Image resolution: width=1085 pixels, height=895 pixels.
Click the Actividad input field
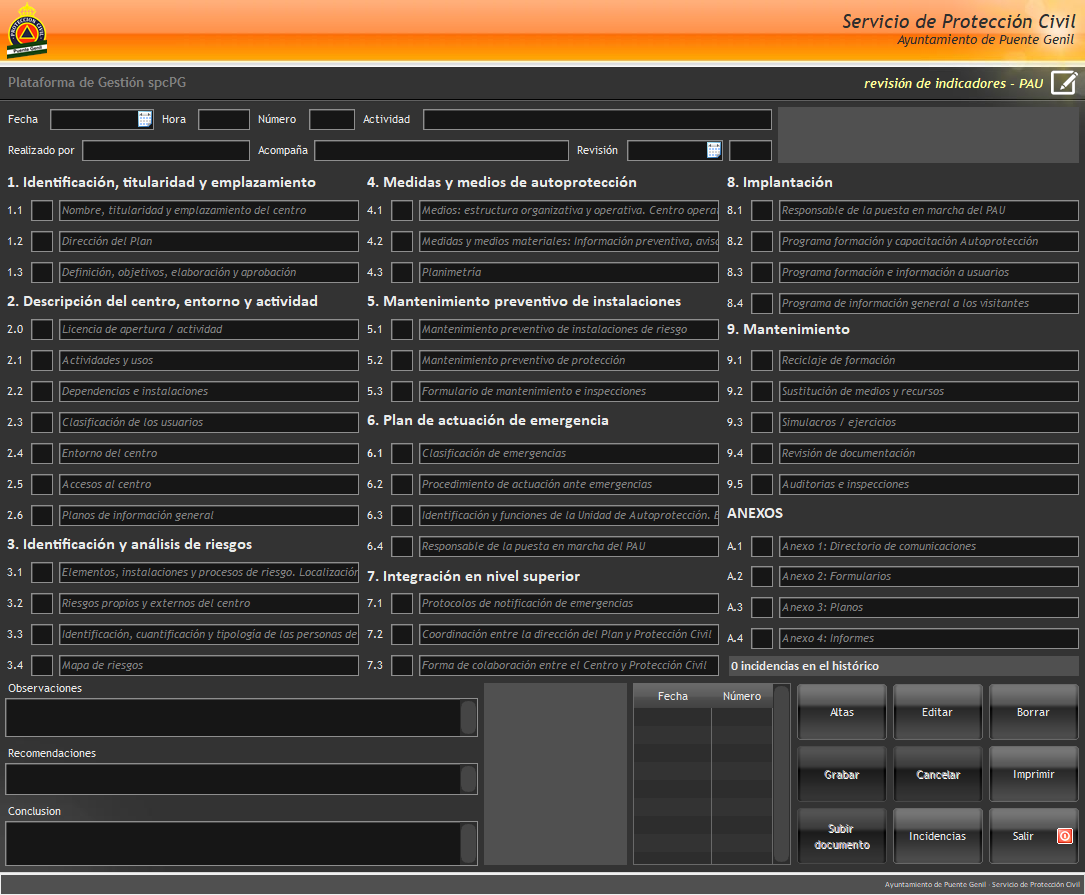597,119
